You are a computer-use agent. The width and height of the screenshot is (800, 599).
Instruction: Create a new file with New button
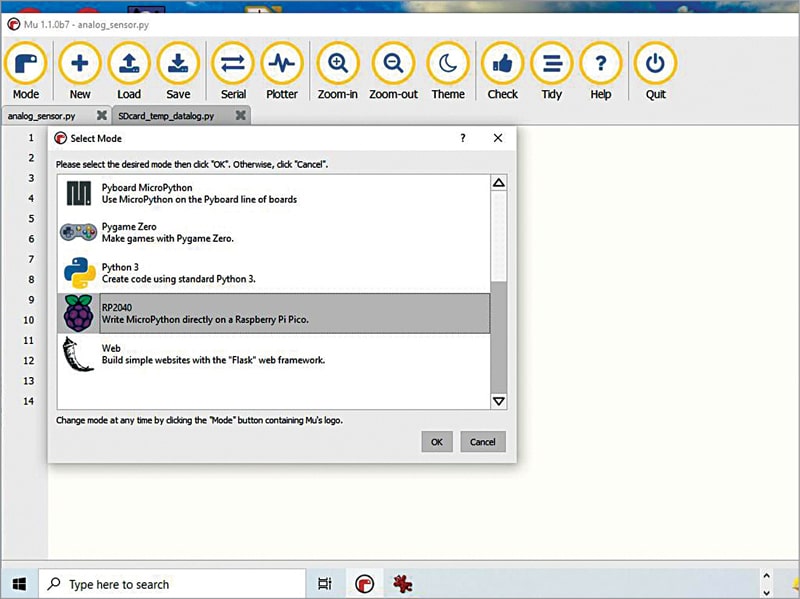pos(80,65)
